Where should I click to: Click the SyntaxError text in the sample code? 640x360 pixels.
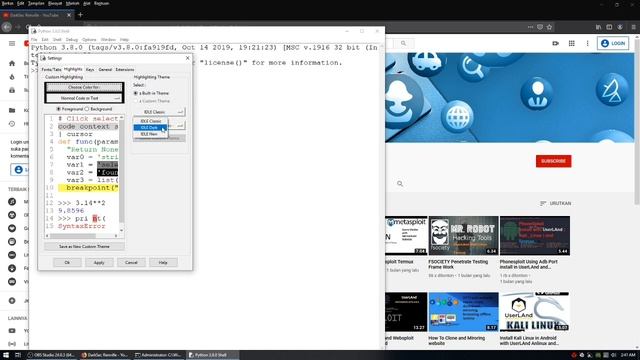tap(82, 226)
